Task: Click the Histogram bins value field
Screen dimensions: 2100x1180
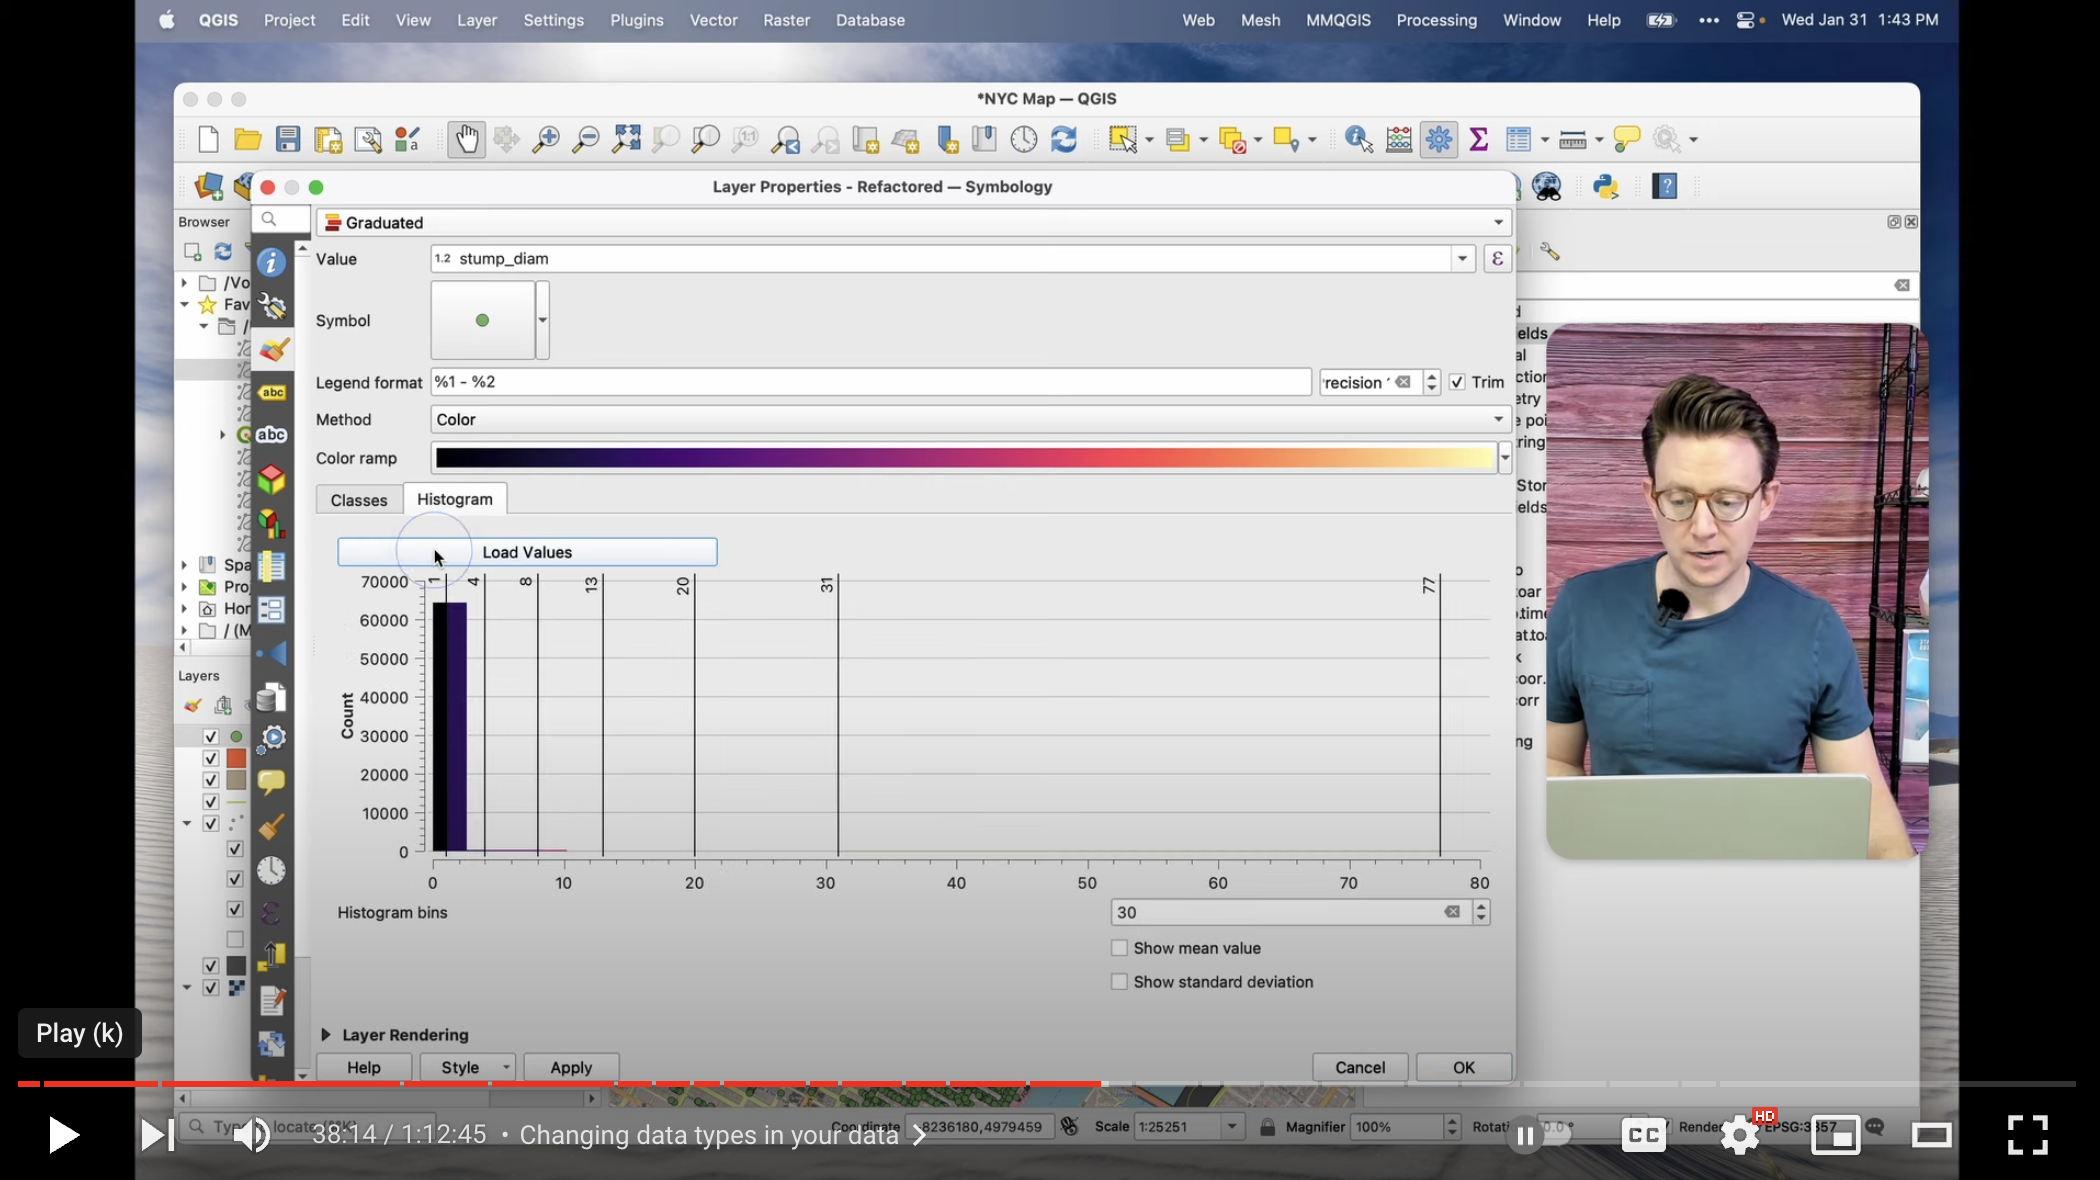Action: [x=1290, y=912]
